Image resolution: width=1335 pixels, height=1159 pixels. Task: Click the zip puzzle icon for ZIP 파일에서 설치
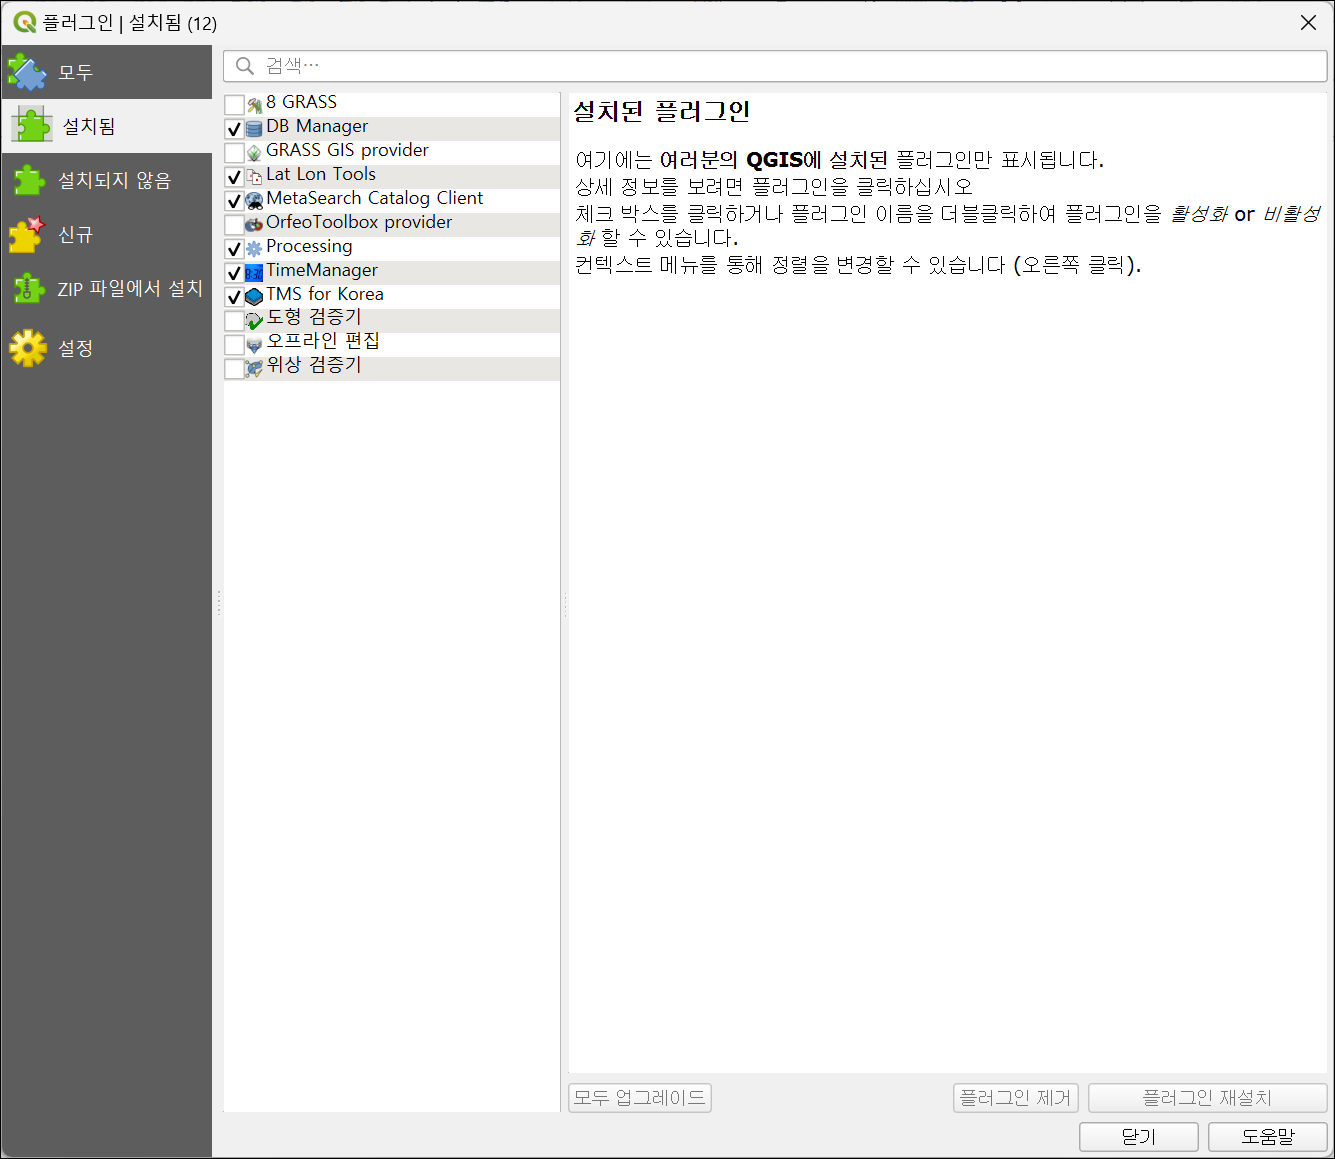click(x=27, y=288)
